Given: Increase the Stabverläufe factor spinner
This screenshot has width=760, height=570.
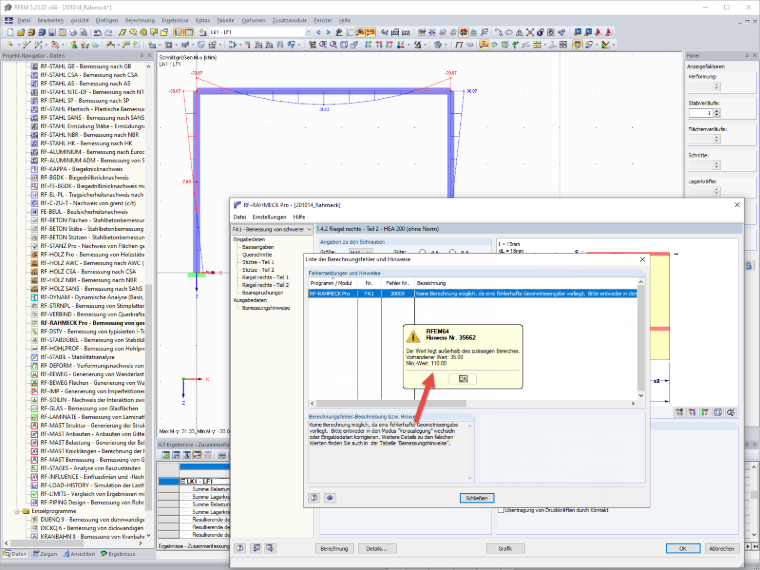Looking at the screenshot, I should coord(717,111).
